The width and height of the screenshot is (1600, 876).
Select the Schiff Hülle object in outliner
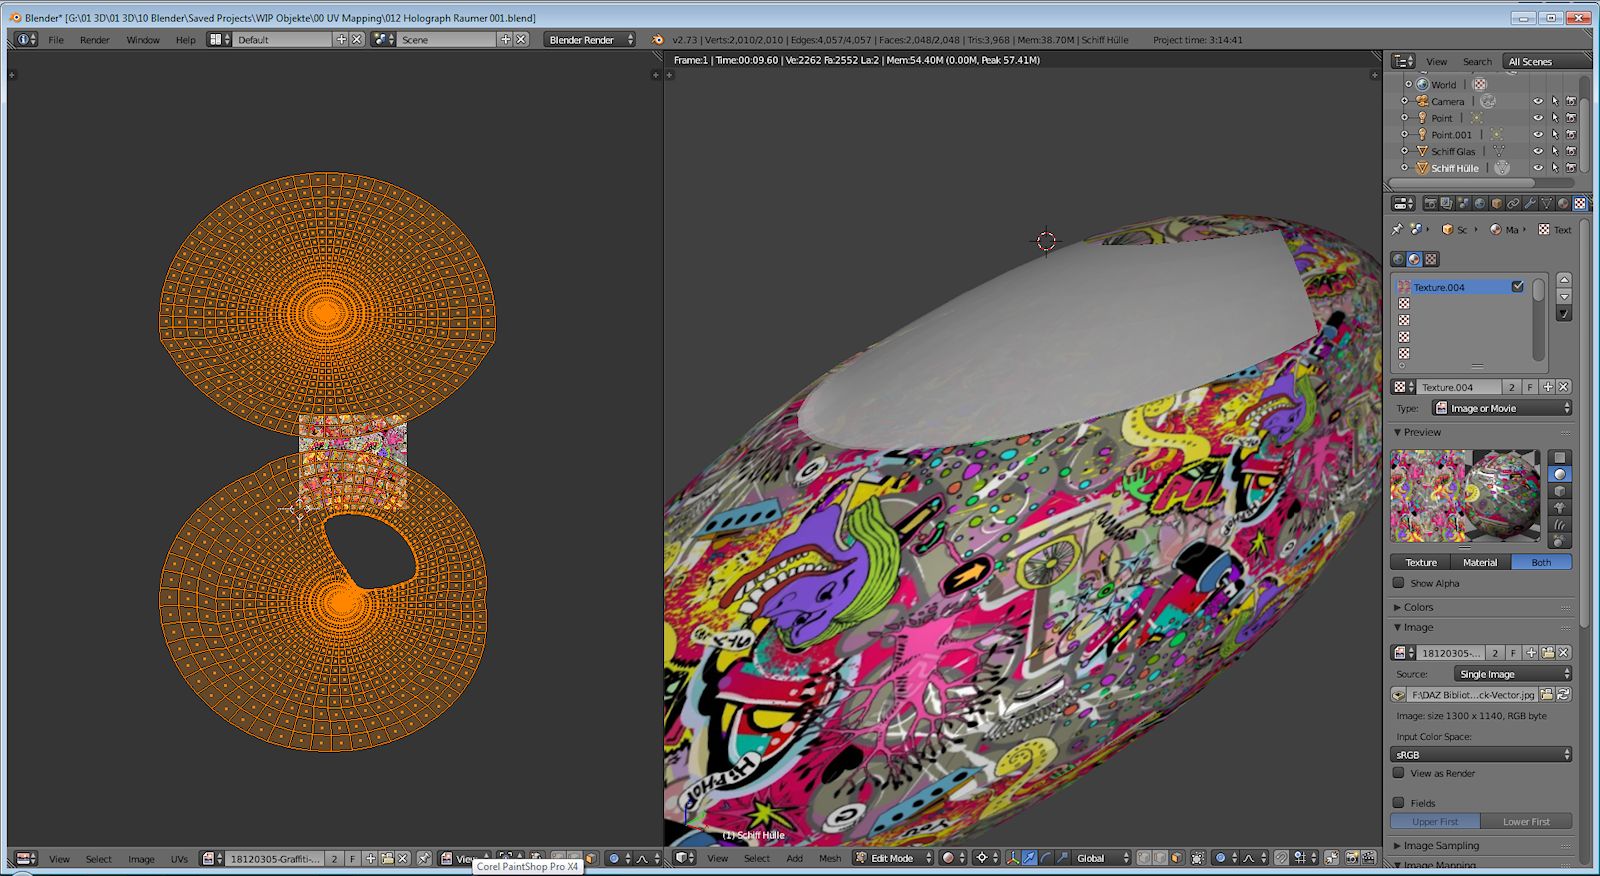tap(1454, 168)
